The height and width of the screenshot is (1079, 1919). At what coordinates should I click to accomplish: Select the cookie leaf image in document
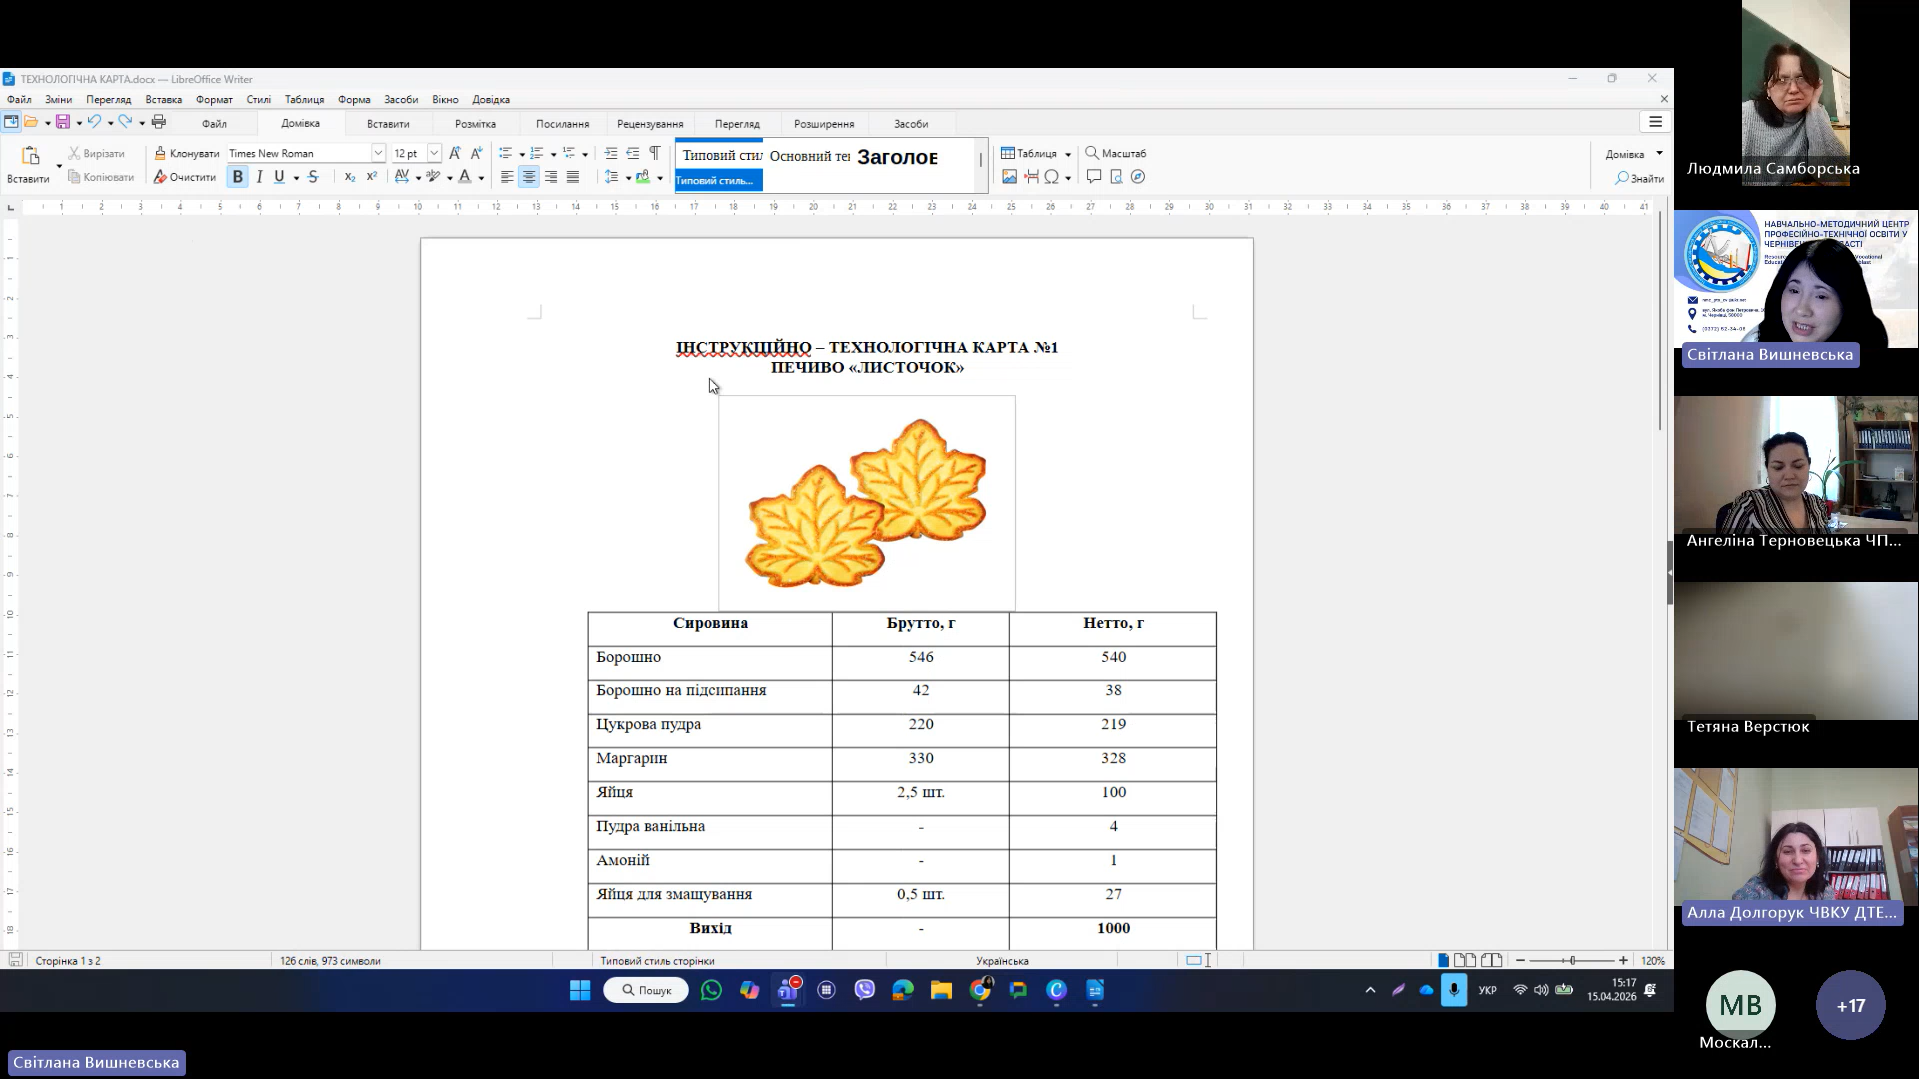point(866,503)
